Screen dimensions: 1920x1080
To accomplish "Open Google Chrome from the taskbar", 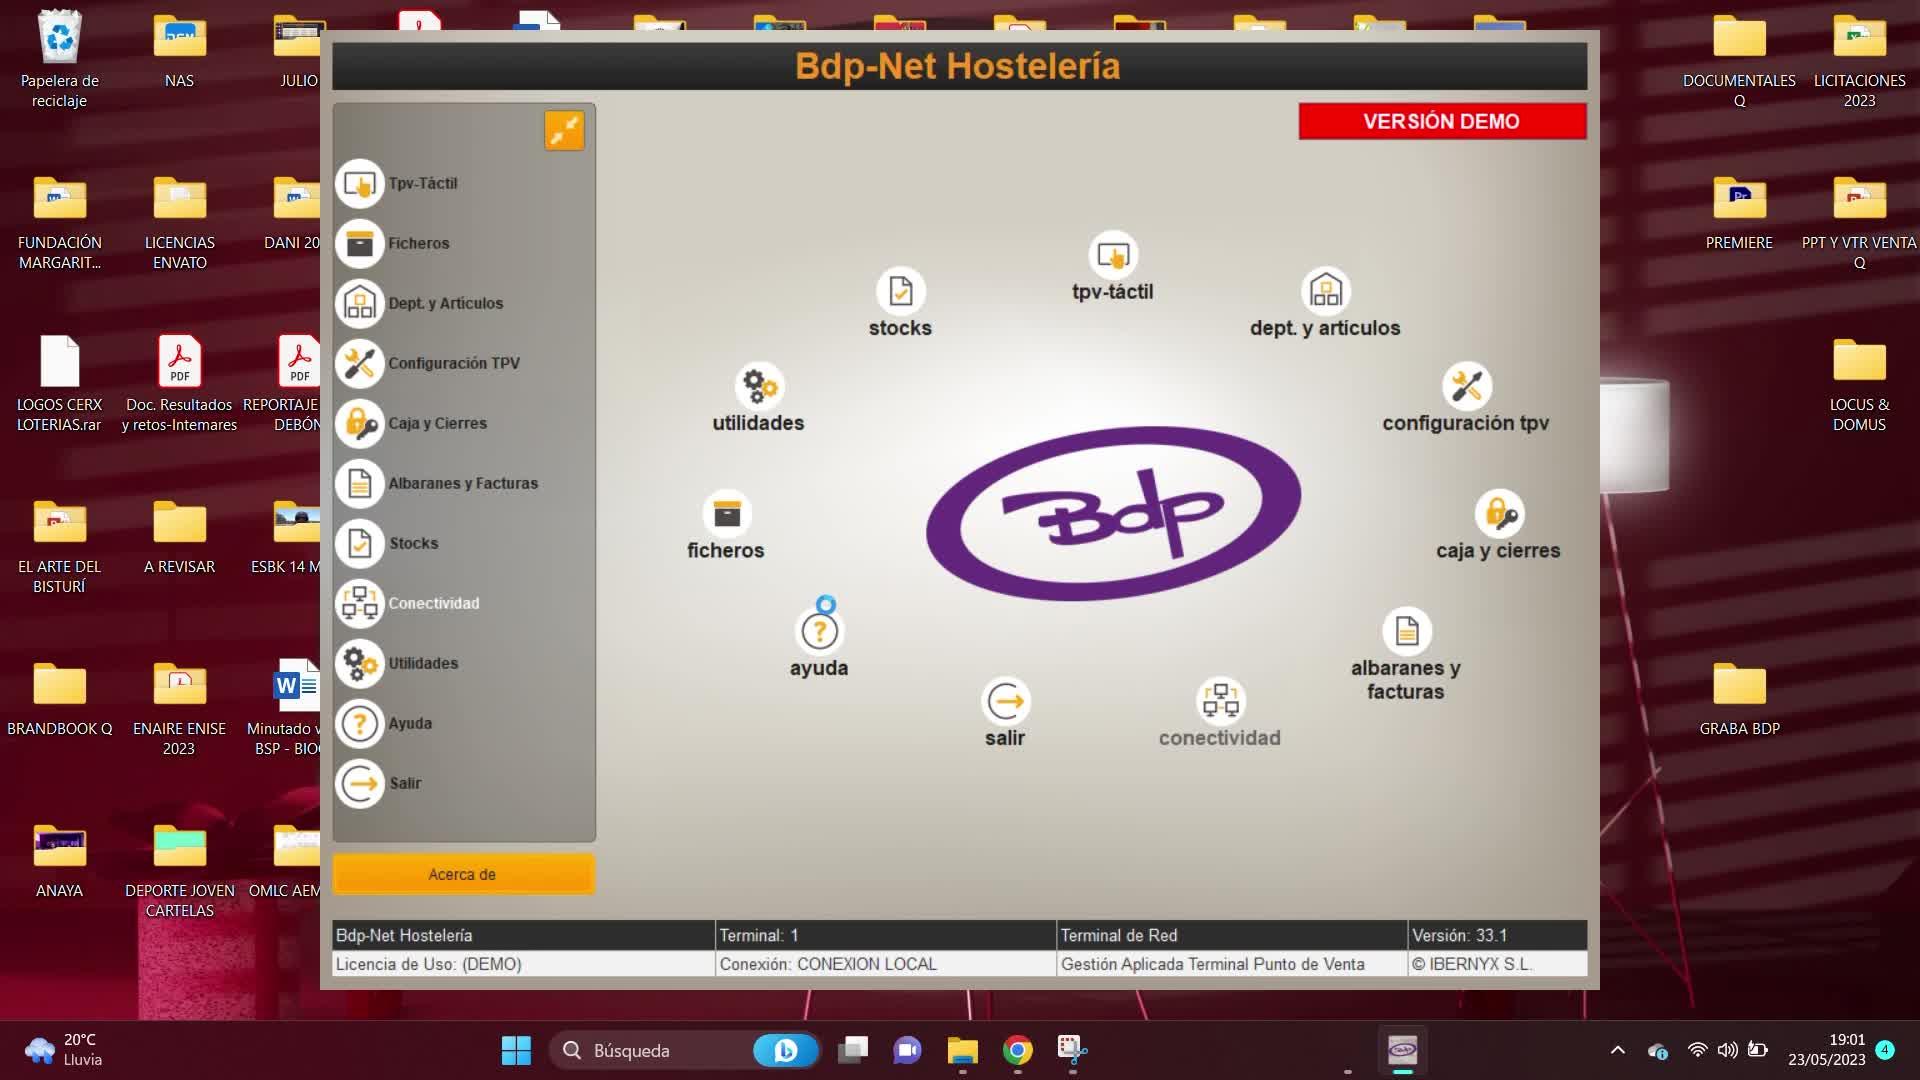I will [1017, 1050].
